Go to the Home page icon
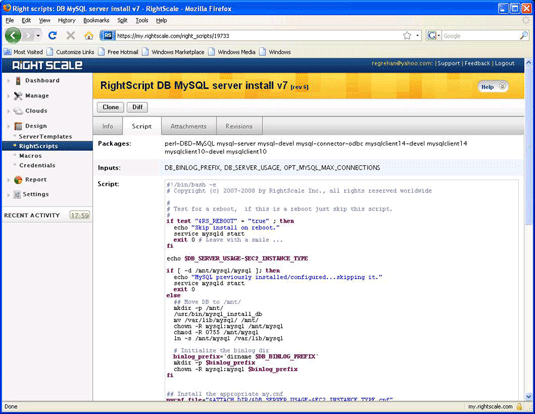Screen dimensions: 535x414 pos(89,35)
